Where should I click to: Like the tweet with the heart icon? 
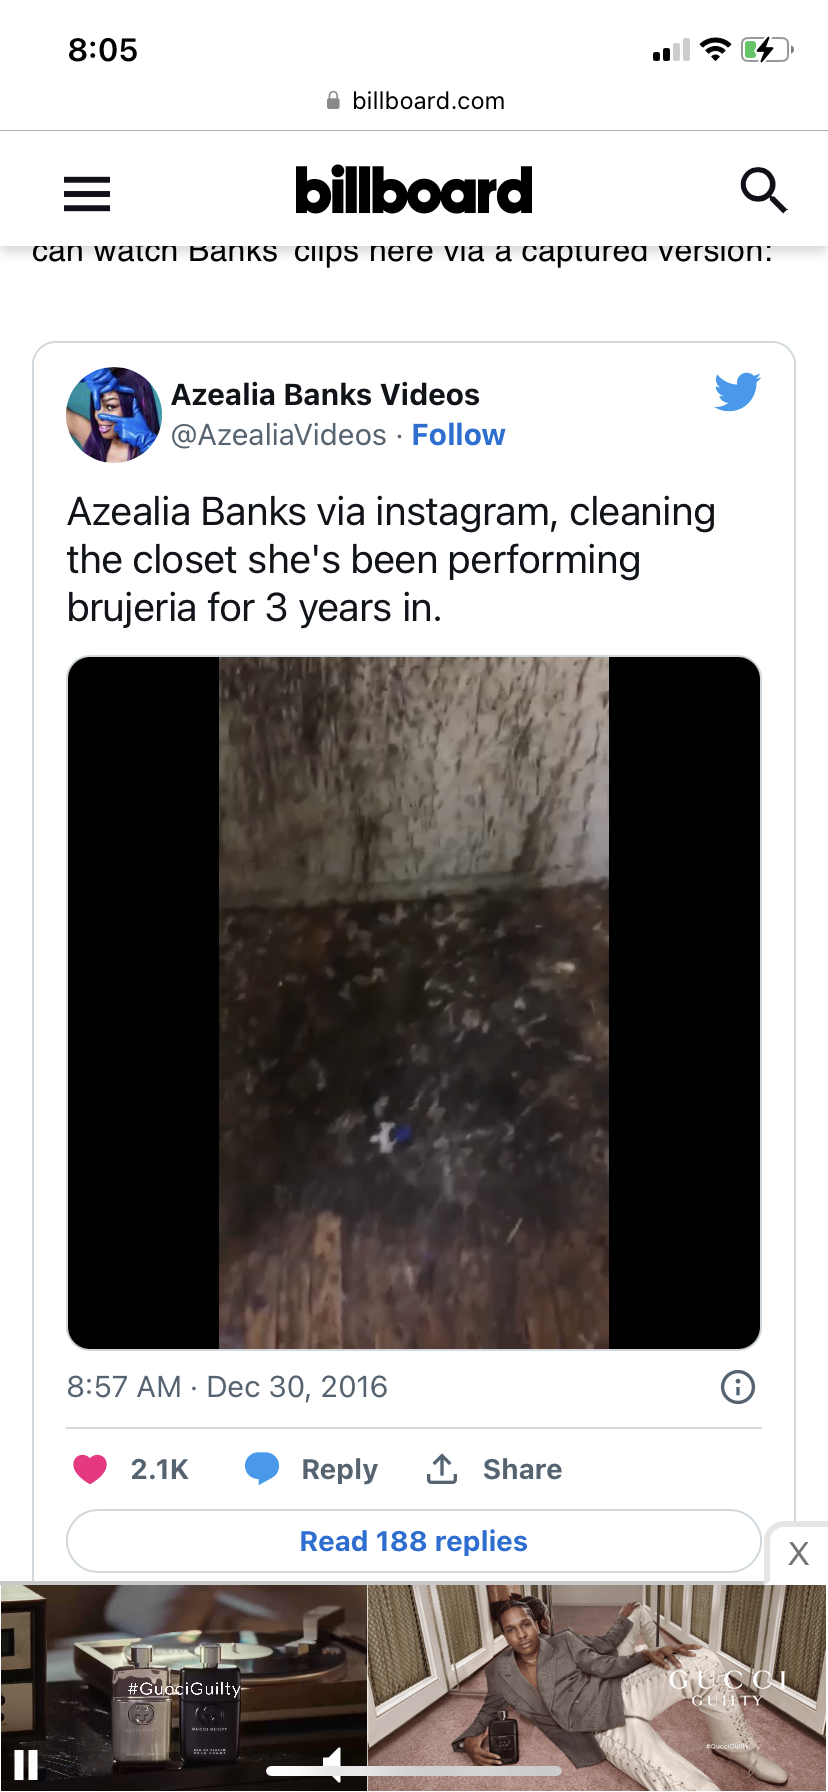click(90, 1469)
